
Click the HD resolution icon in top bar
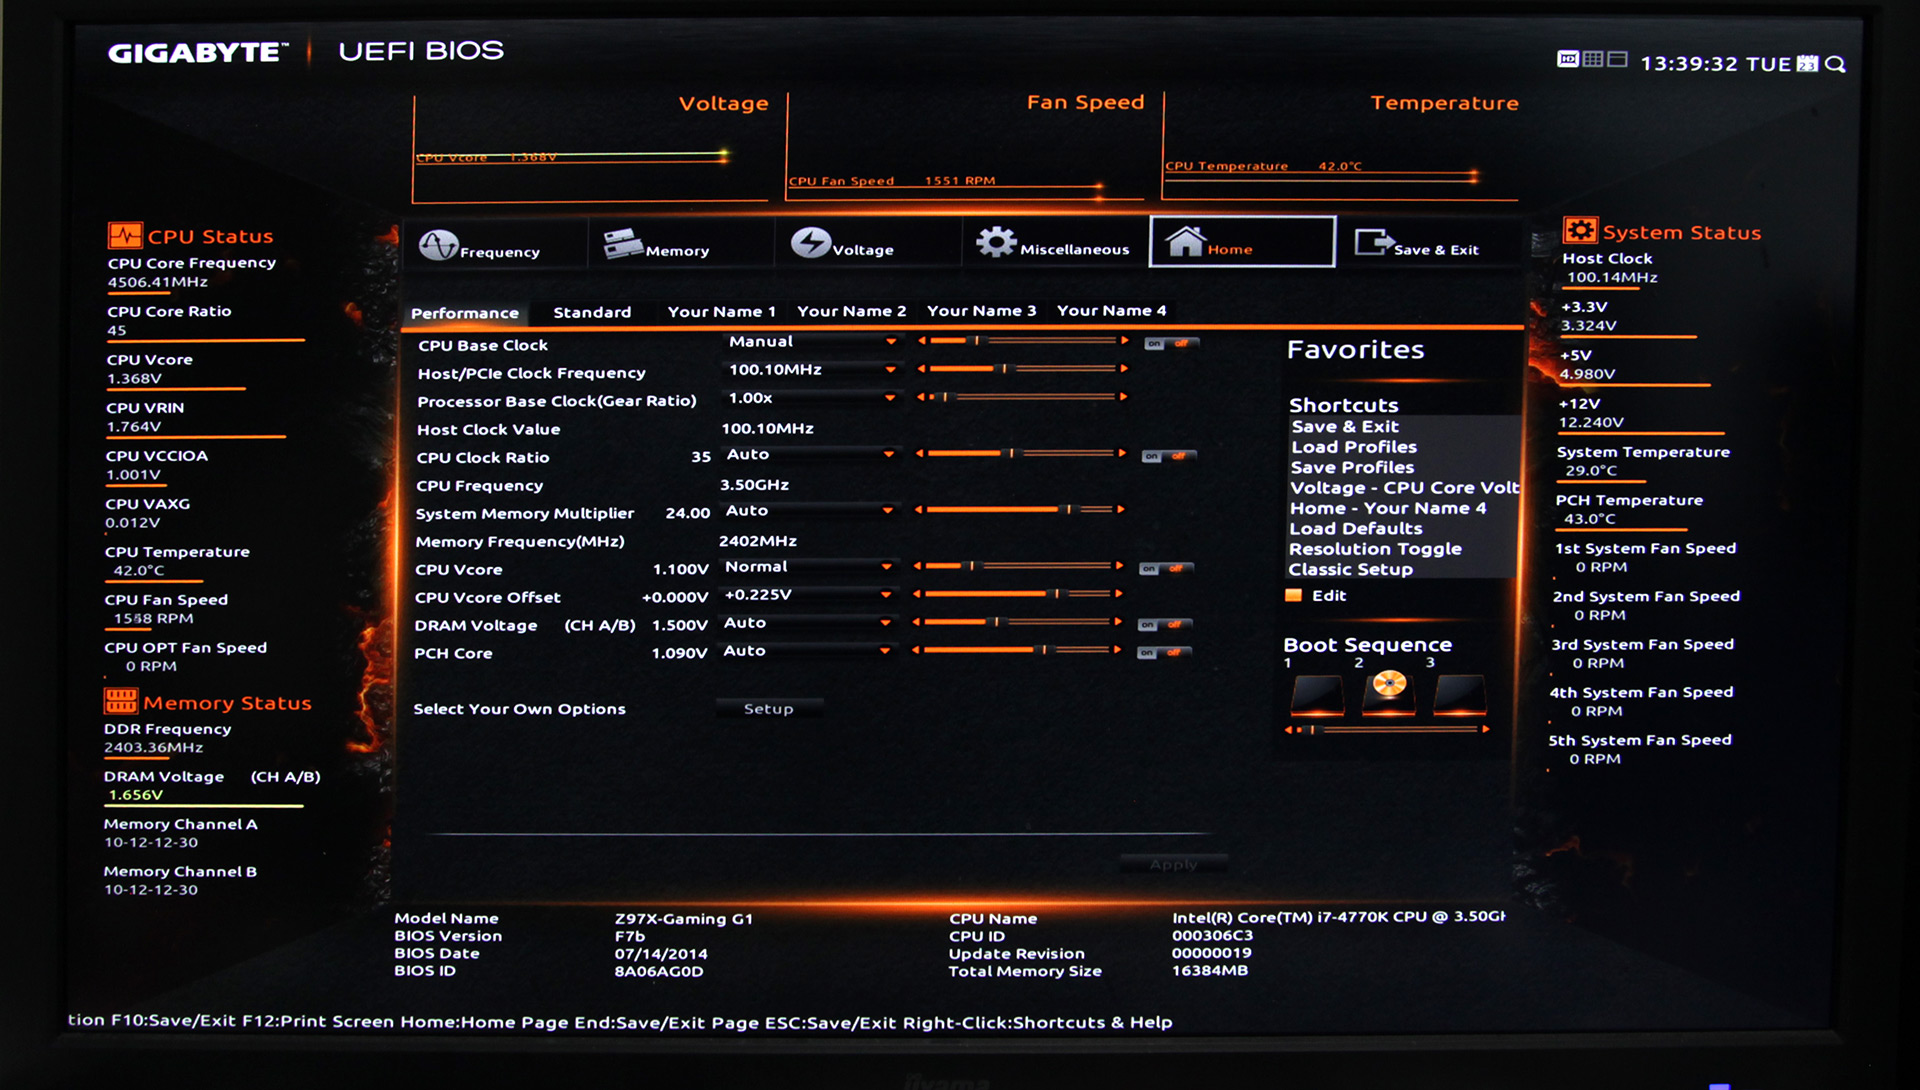1567,59
